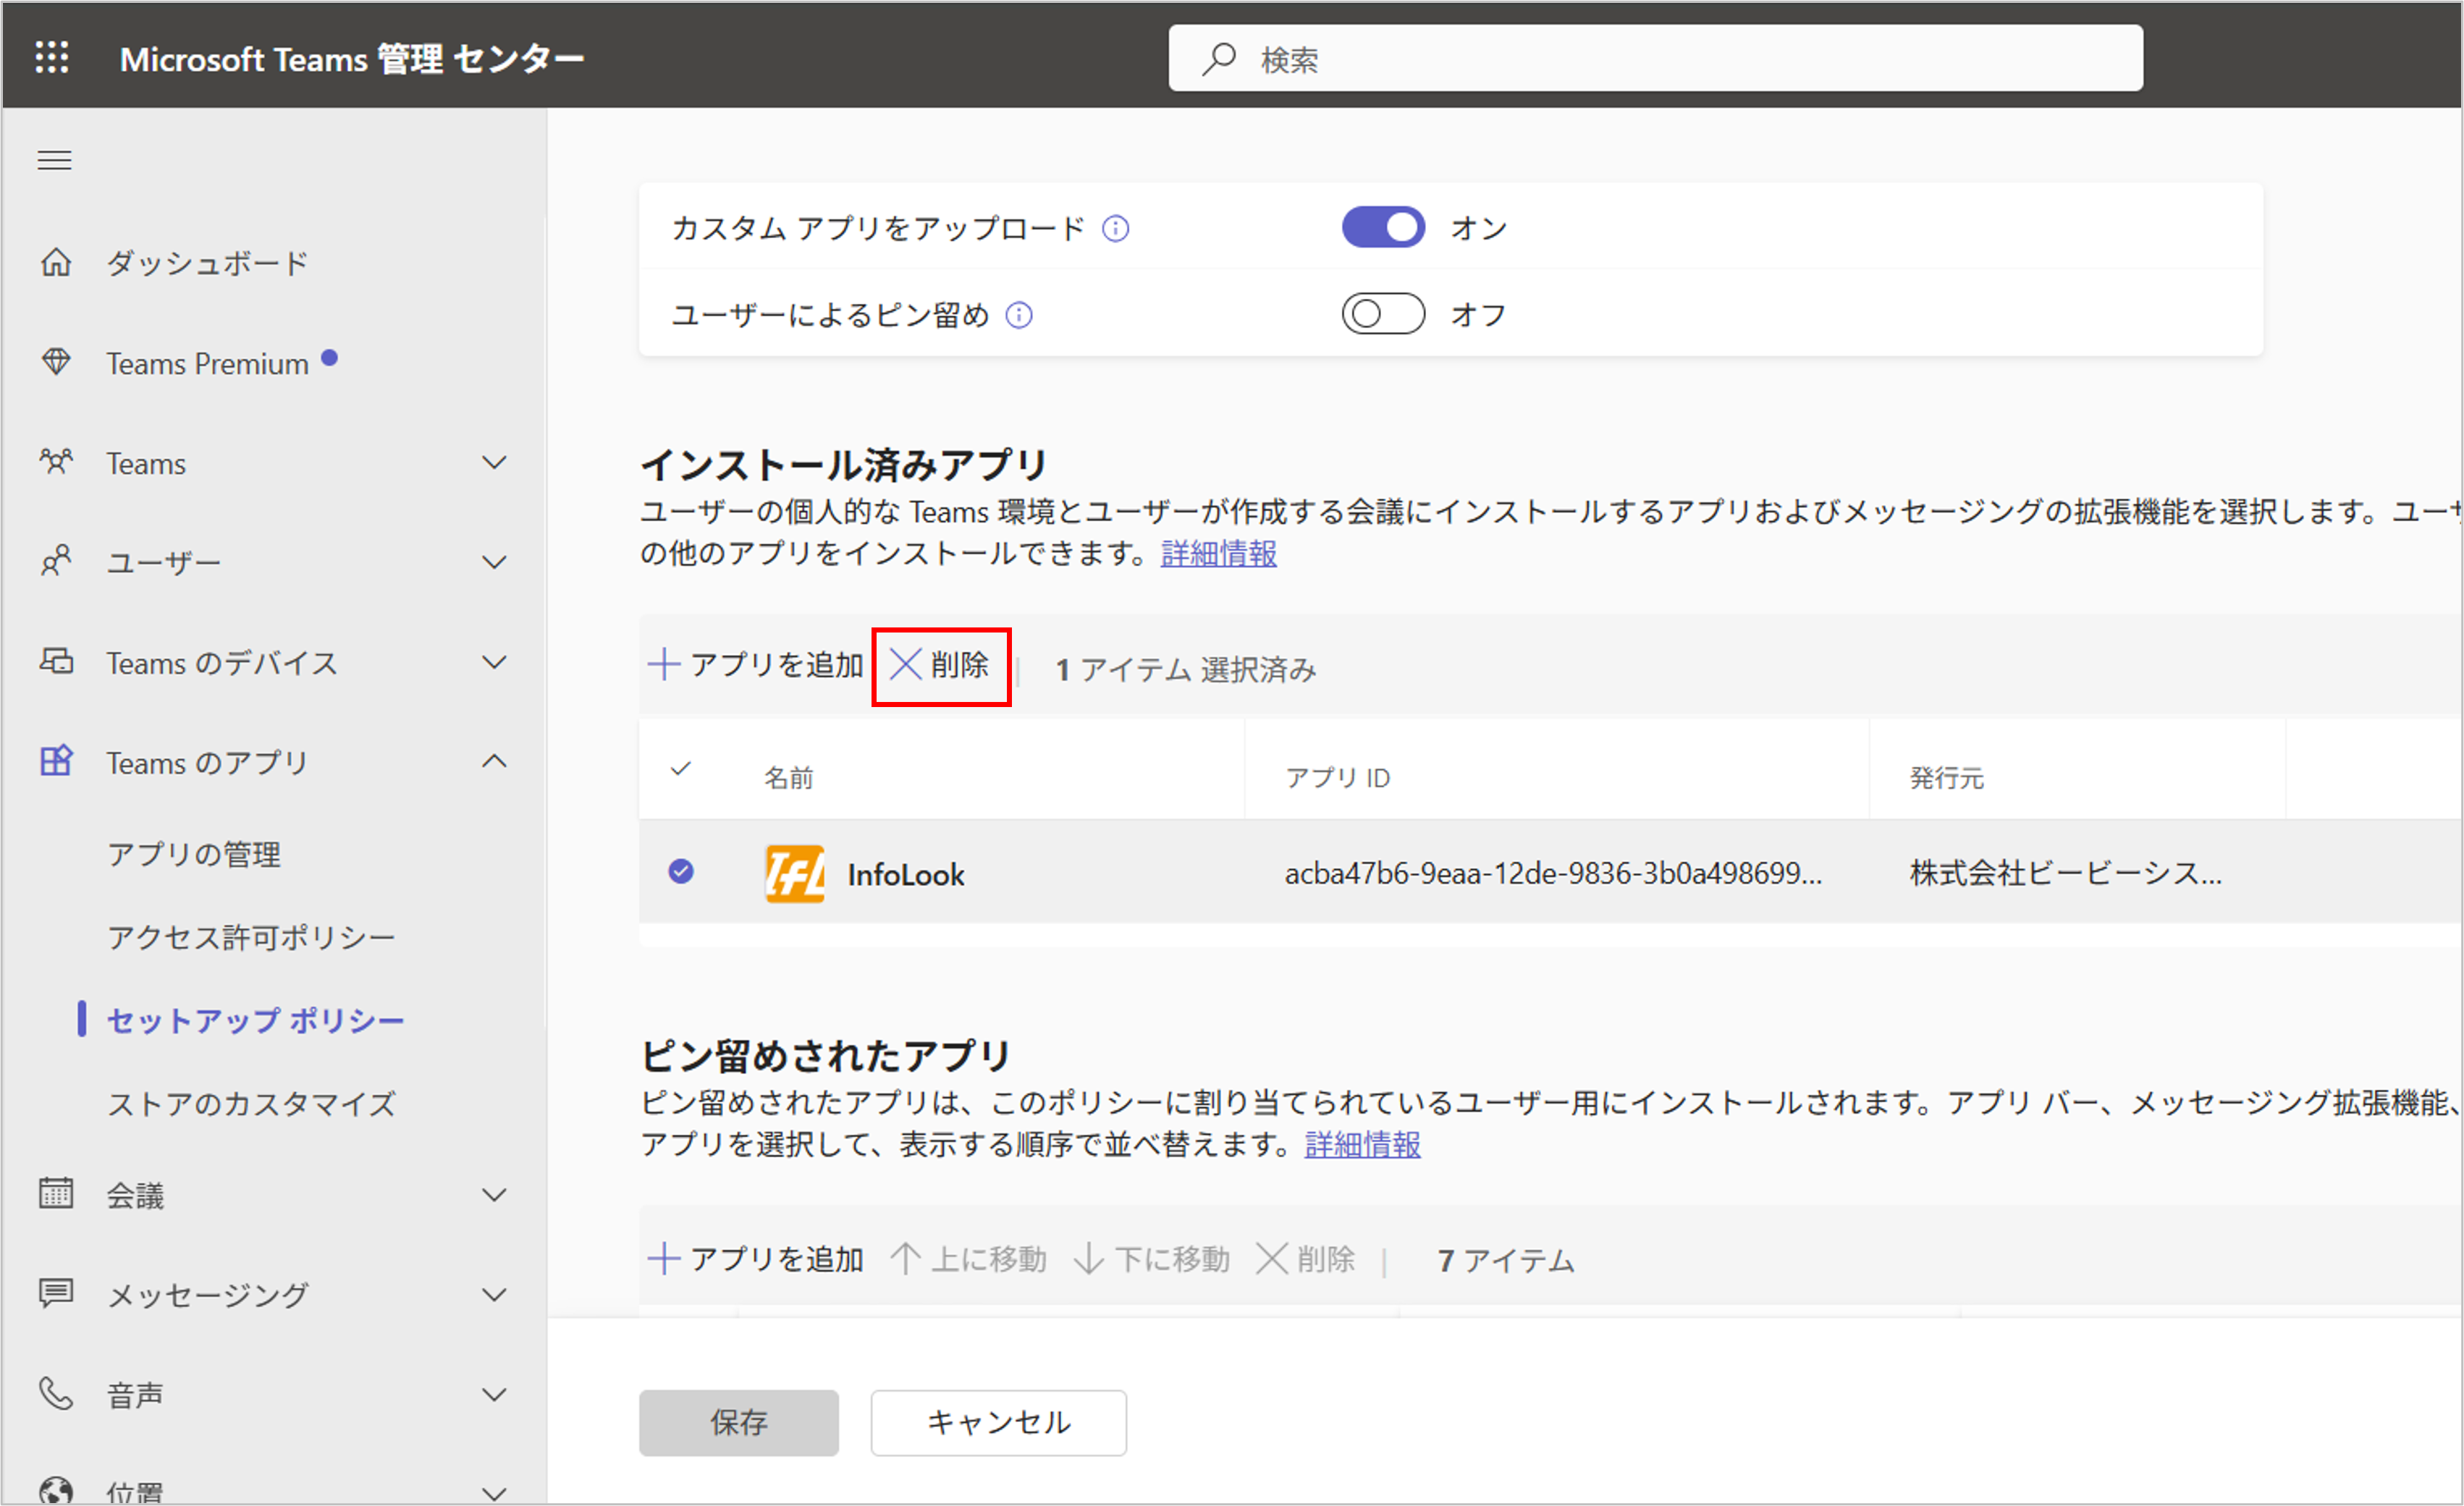Click the Dashboard home icon
This screenshot has width=2464, height=1506.
pyautogui.click(x=56, y=263)
